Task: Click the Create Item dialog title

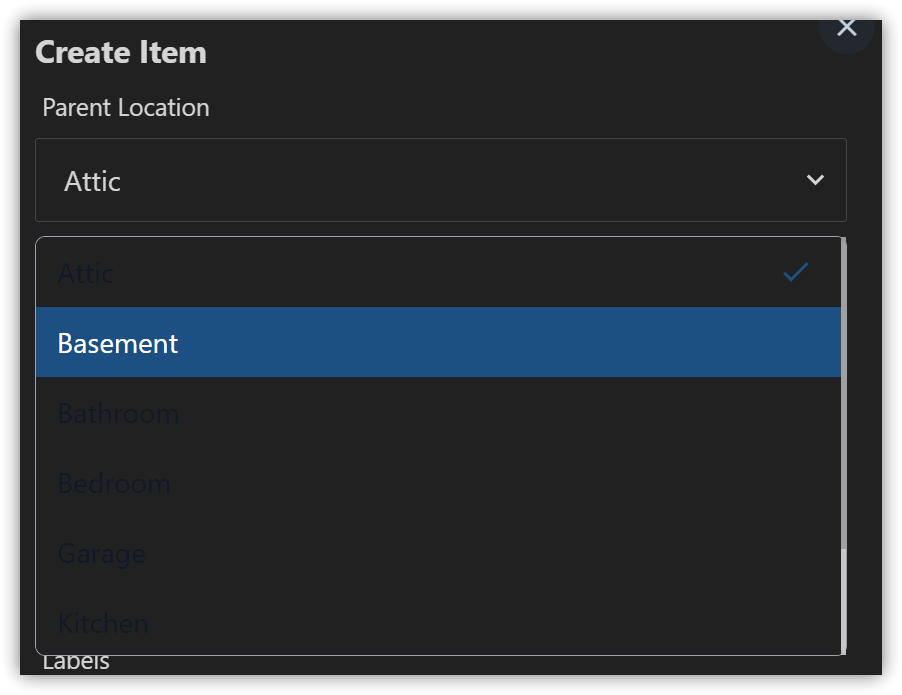Action: pyautogui.click(x=120, y=52)
